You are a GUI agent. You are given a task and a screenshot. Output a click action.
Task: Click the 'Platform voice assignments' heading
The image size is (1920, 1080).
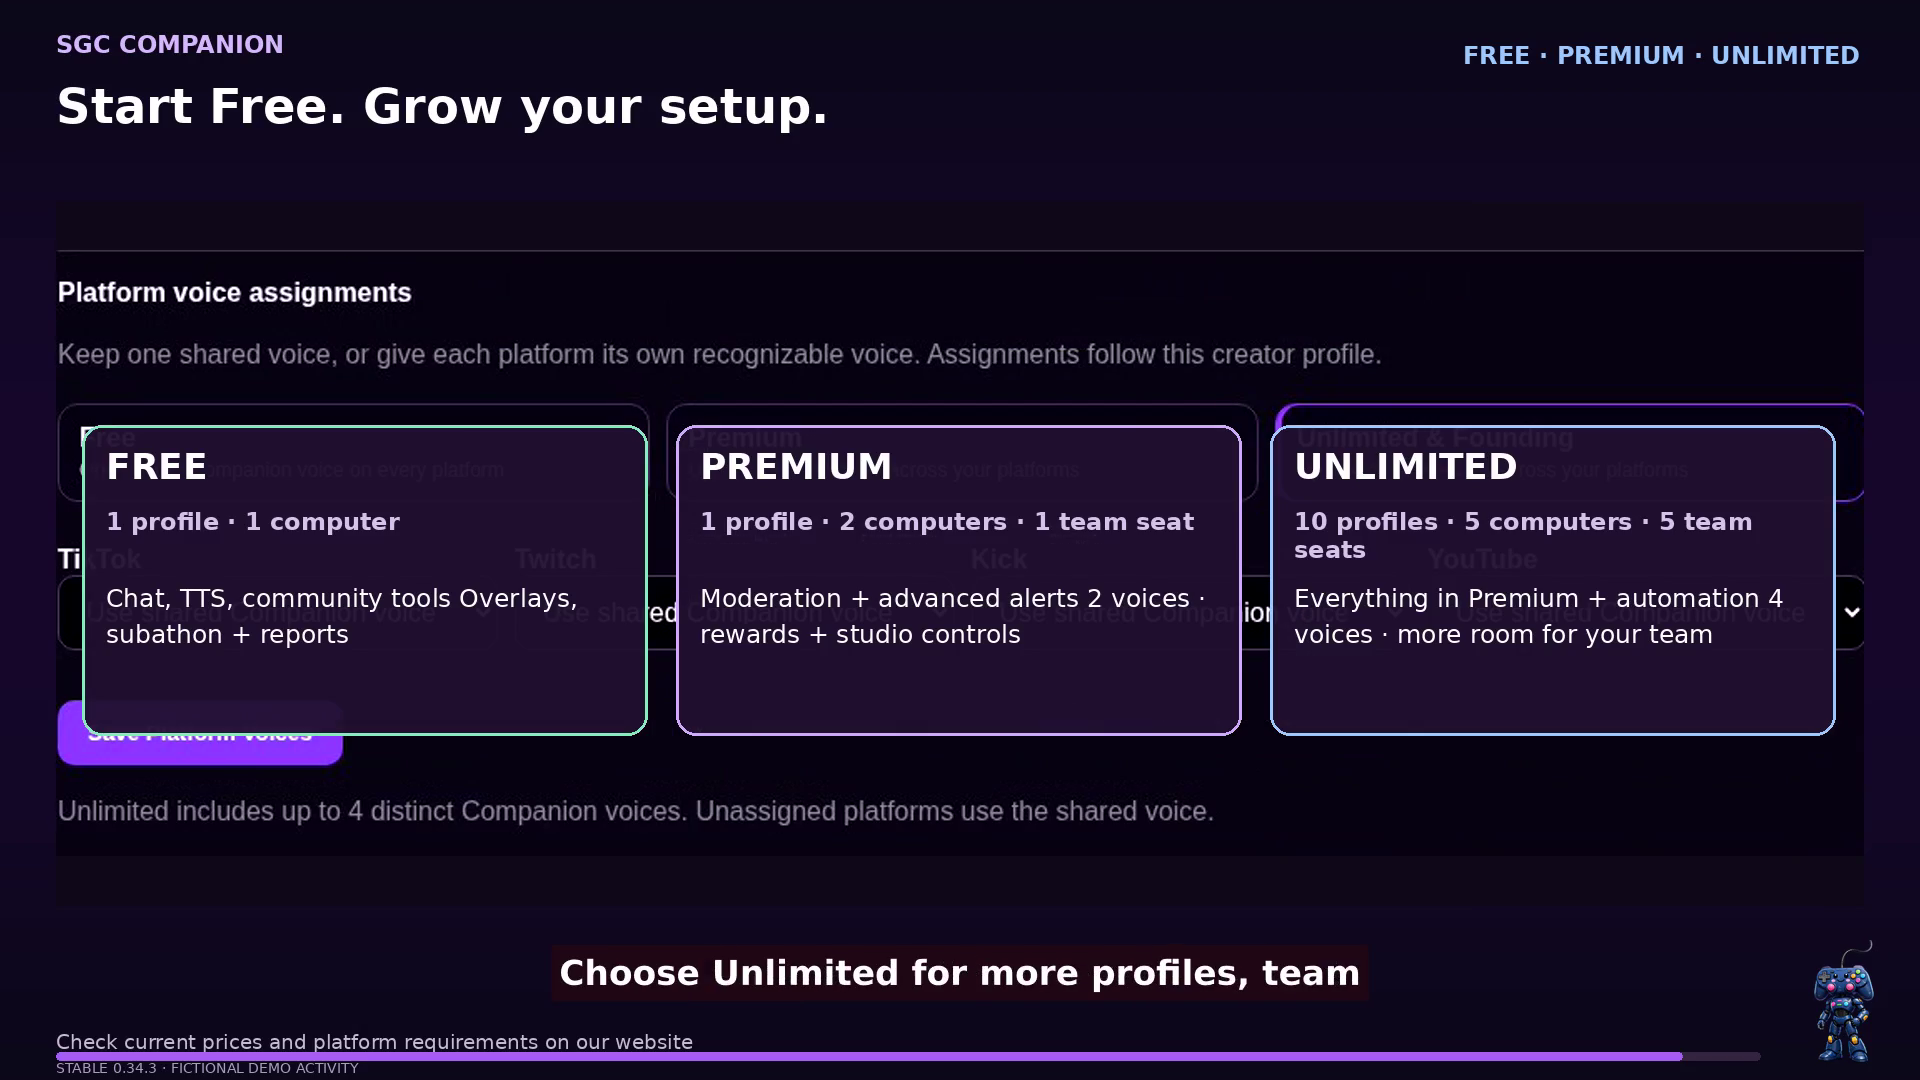(x=234, y=292)
